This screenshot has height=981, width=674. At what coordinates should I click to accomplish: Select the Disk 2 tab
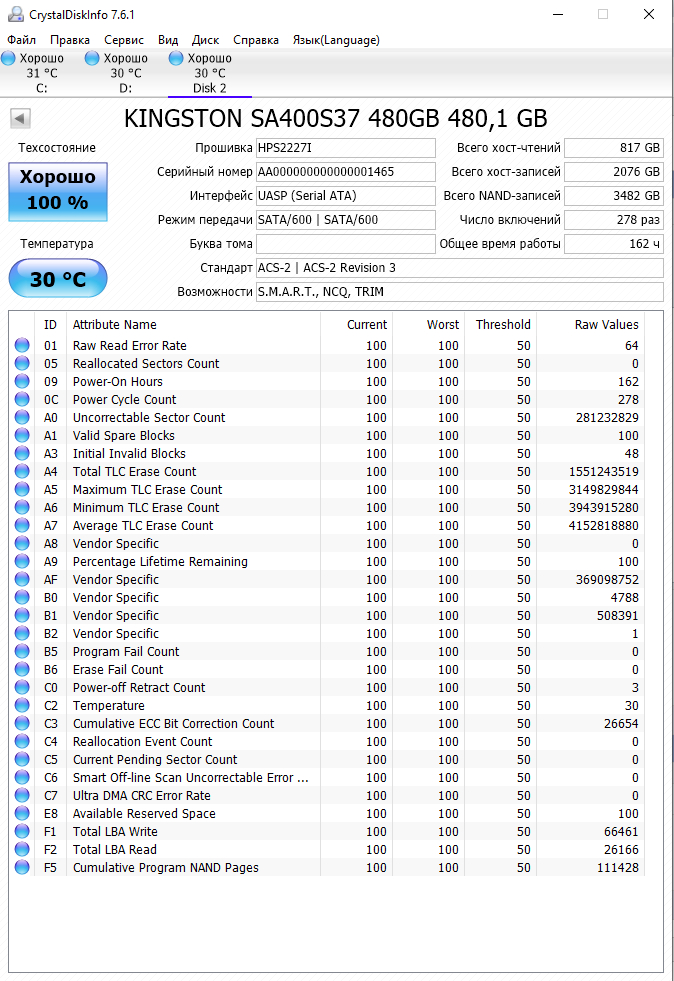pos(210,73)
